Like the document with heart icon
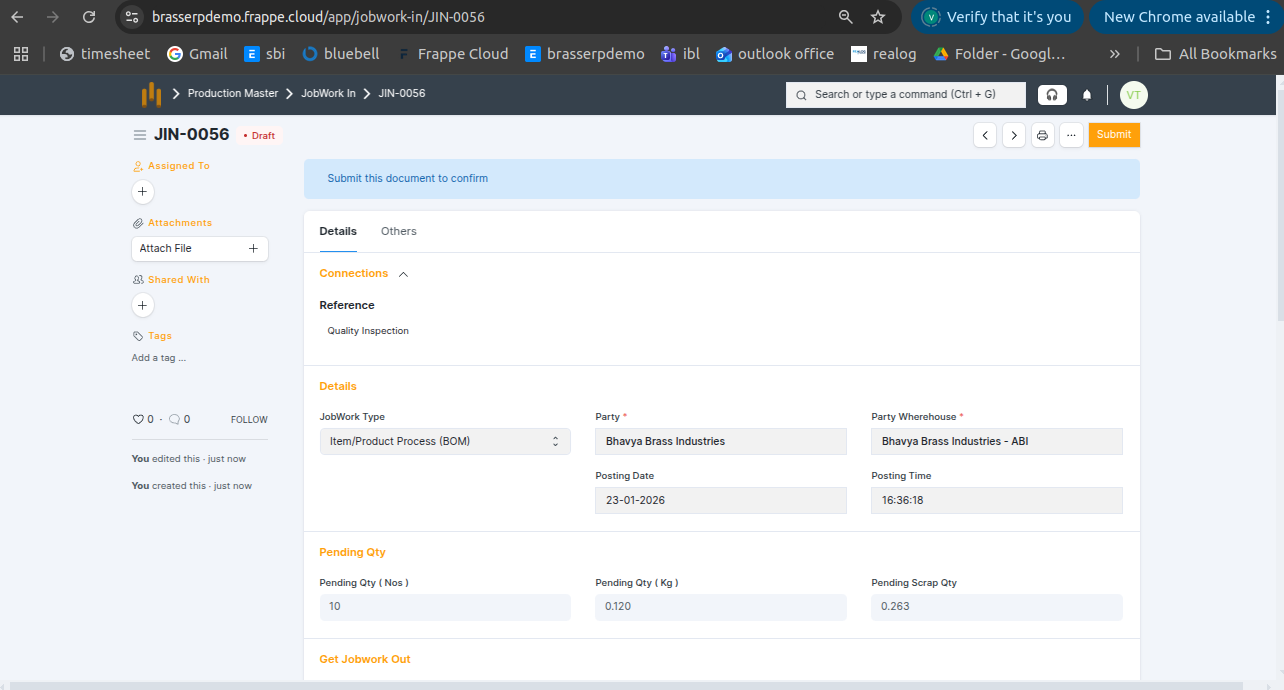This screenshot has width=1284, height=690. pos(139,420)
